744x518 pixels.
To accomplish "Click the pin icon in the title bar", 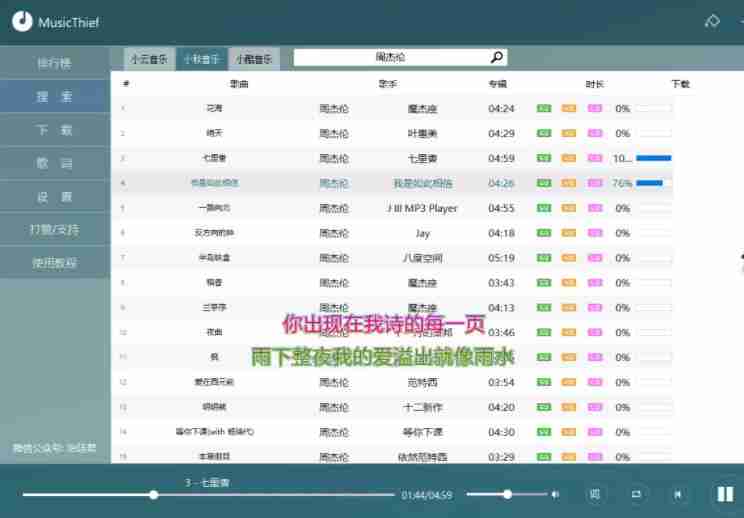I will coord(712,21).
